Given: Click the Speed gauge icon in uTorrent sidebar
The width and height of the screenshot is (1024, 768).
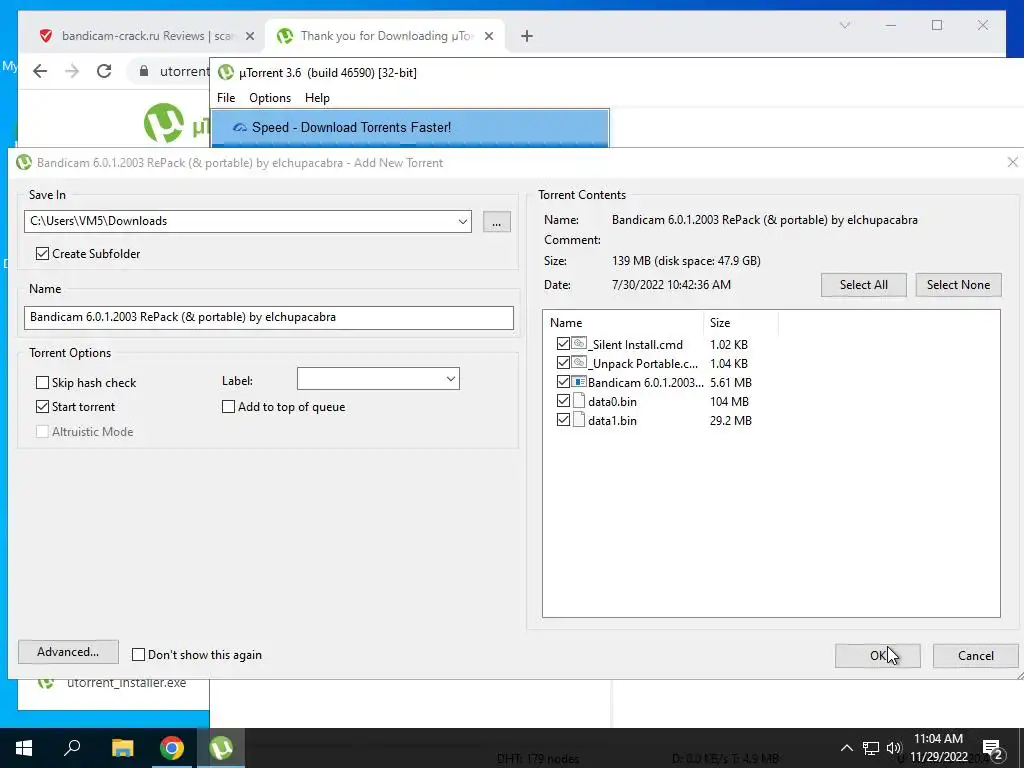Looking at the screenshot, I should click(x=240, y=127).
